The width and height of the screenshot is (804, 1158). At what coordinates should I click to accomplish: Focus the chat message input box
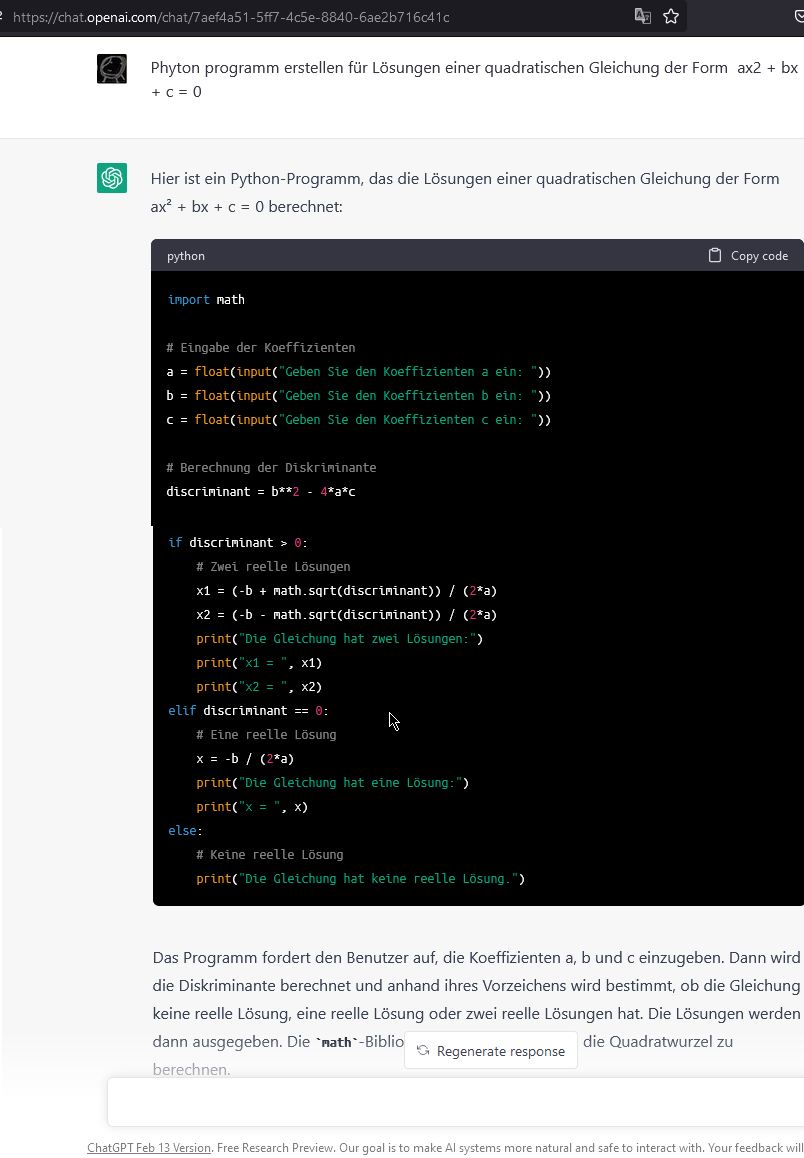coord(455,1102)
